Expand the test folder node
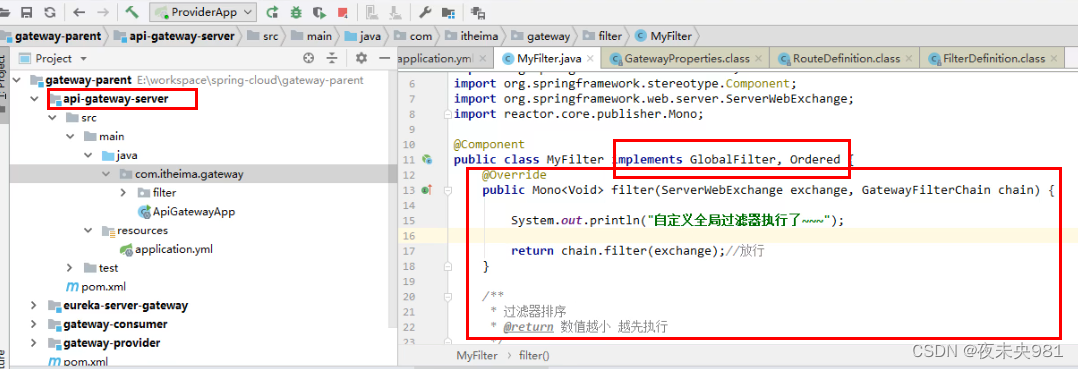The height and width of the screenshot is (369, 1078). click(70, 267)
